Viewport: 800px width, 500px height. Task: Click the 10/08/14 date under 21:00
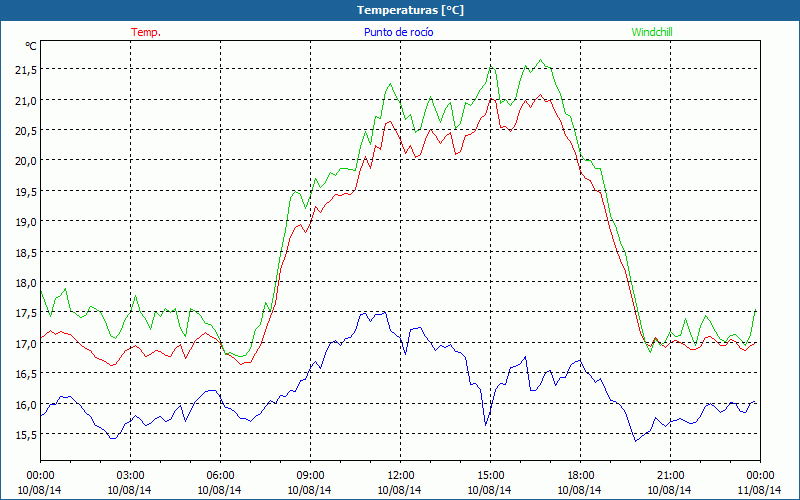(669, 490)
